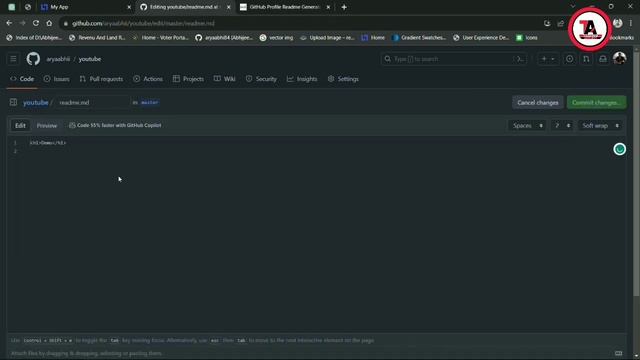Open the Icons bookmark
Viewport: 640px width, 360px height.
tap(527, 38)
